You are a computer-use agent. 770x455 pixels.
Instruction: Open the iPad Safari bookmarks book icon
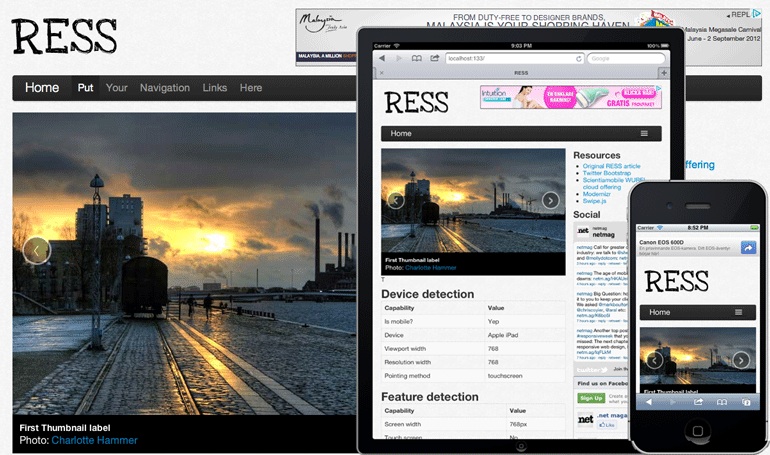coord(416,58)
